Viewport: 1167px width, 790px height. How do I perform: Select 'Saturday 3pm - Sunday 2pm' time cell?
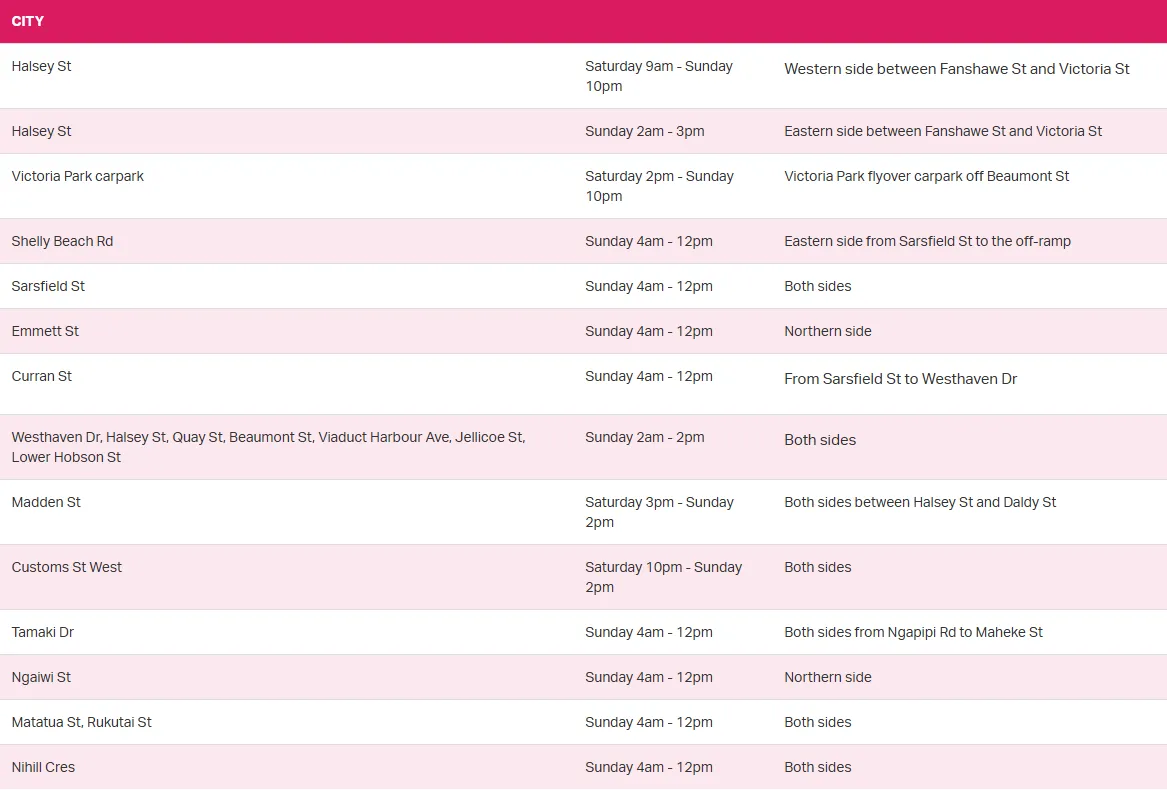pyautogui.click(x=659, y=512)
